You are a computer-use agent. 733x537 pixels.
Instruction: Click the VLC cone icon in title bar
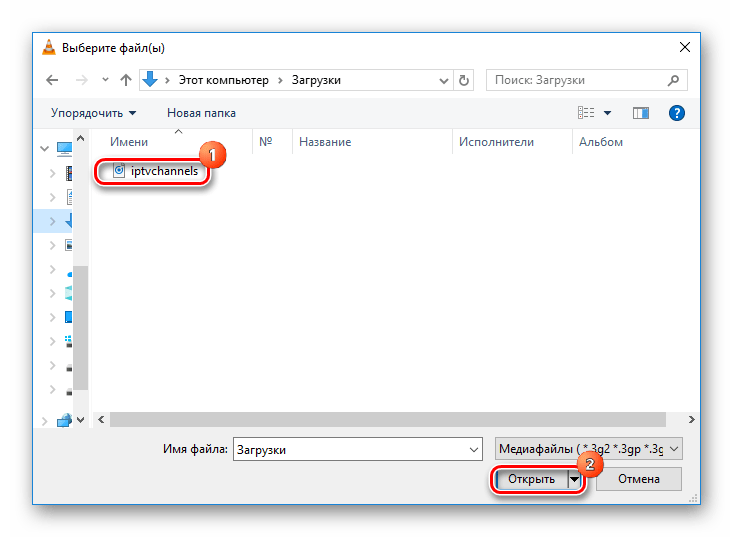tap(49, 48)
